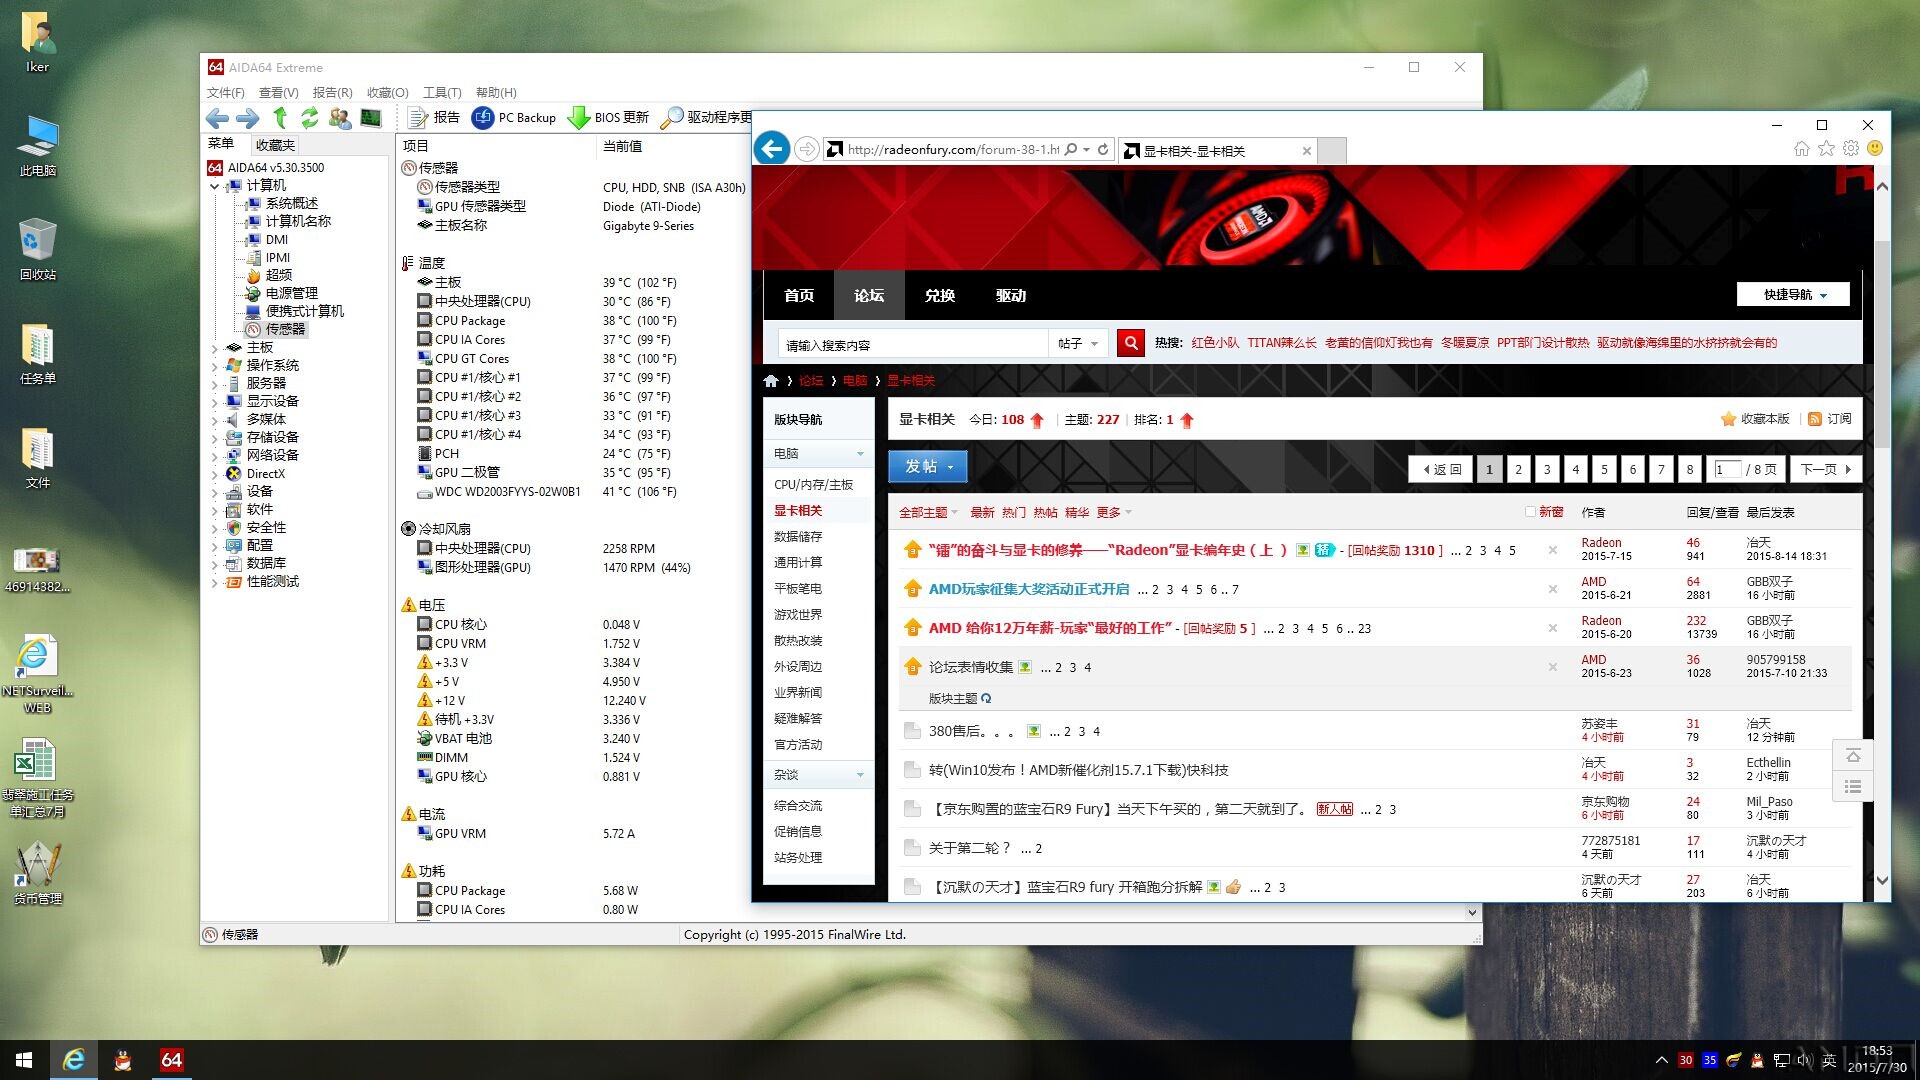Click the browser smiley feedback icon
Viewport: 1920px width, 1080px height.
point(1875,148)
